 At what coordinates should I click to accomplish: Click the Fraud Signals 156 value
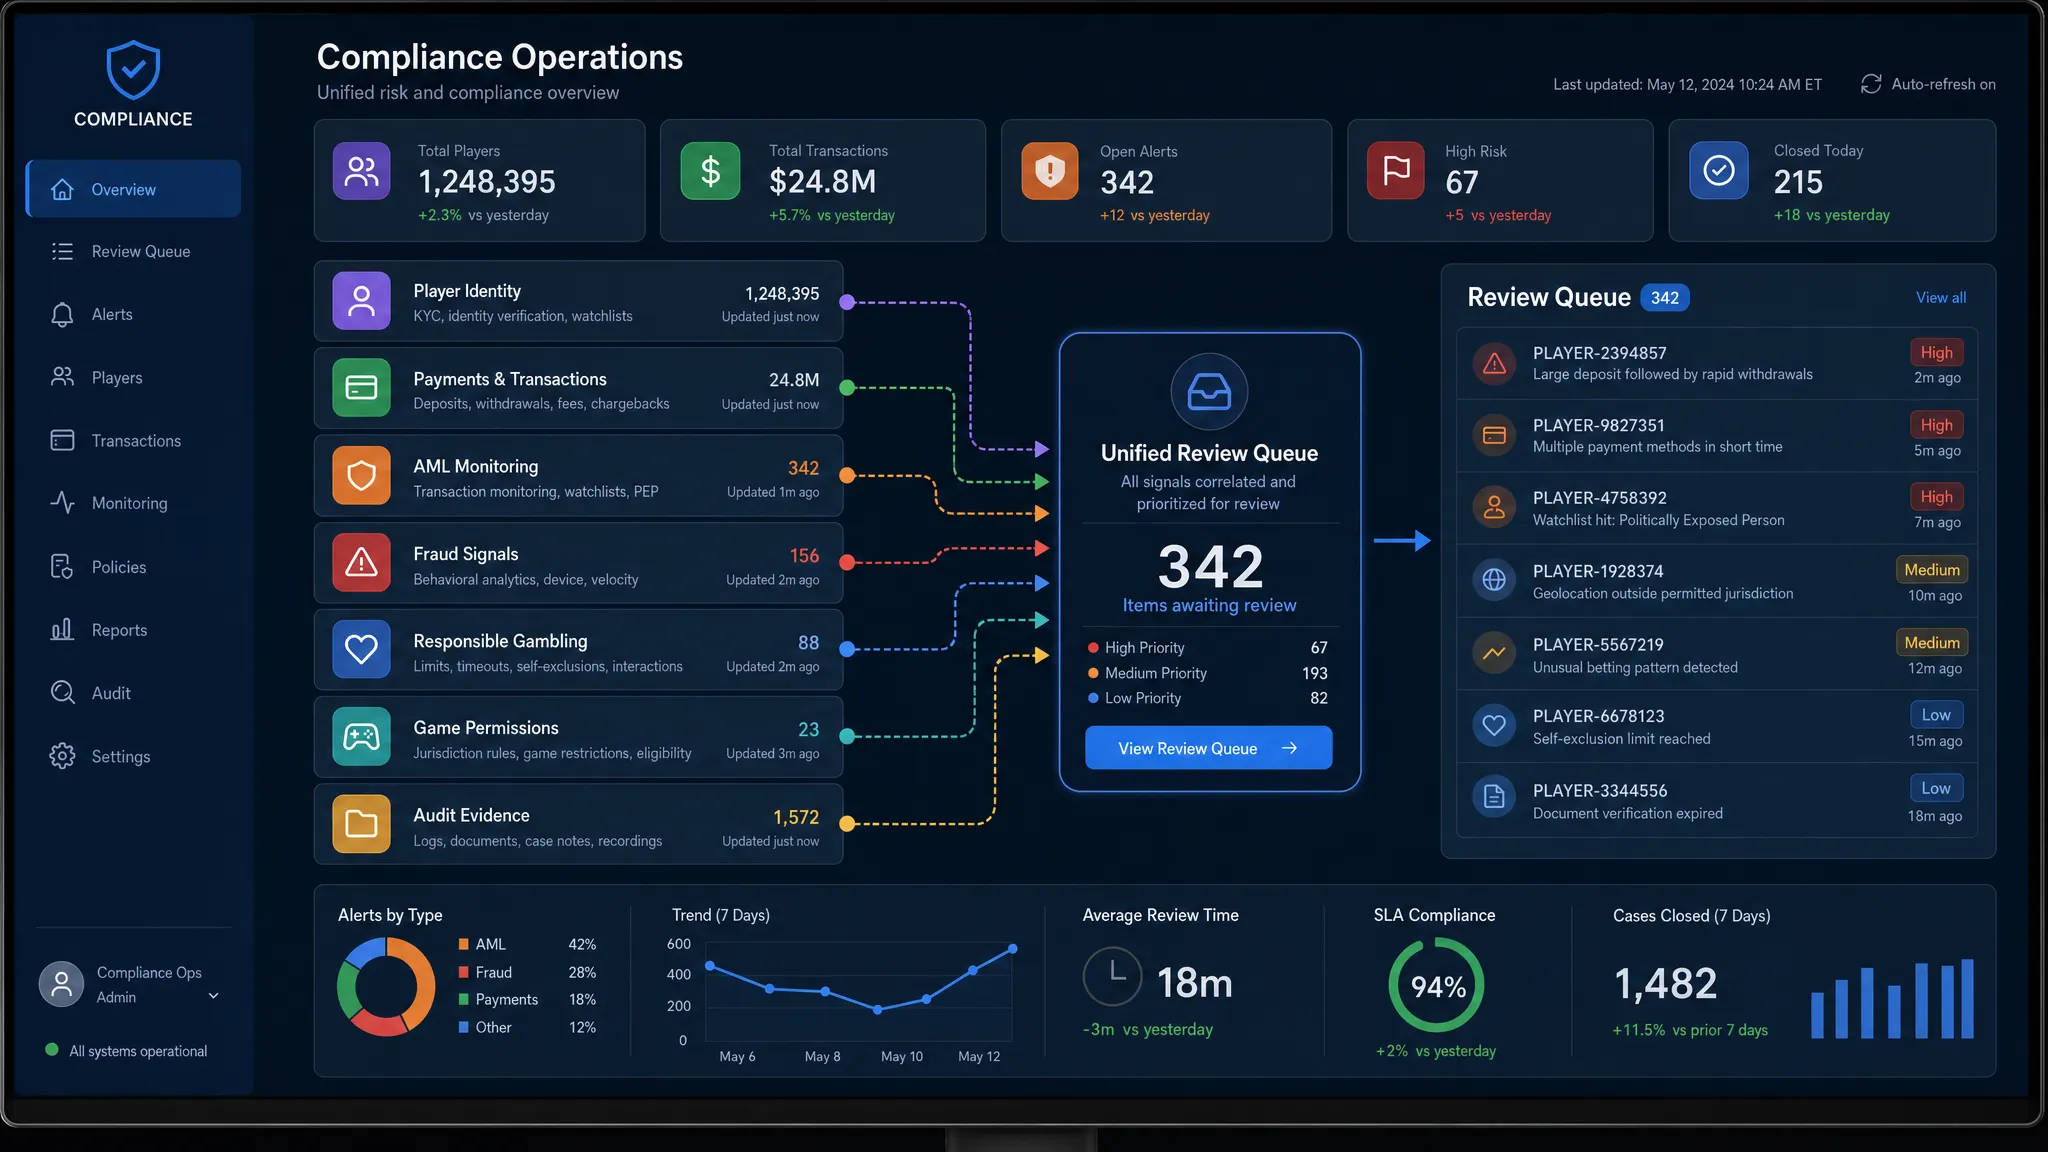[804, 556]
